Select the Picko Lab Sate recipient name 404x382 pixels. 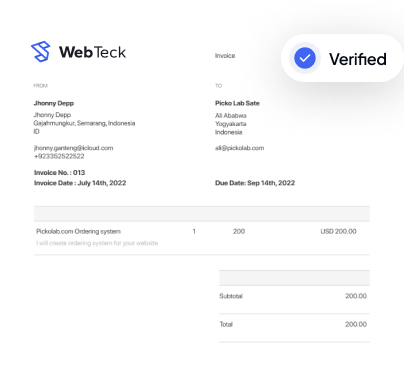coord(237,103)
